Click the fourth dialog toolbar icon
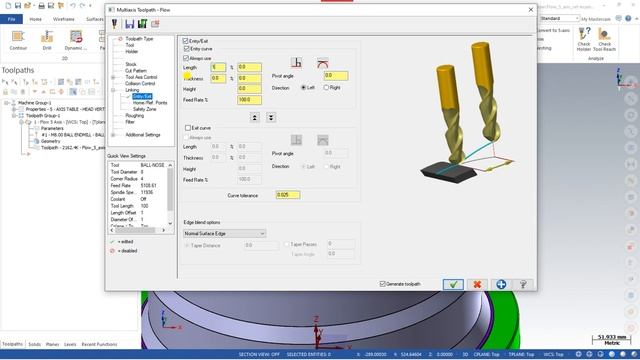Image resolution: width=640 pixels, height=360 pixels. pos(155,24)
